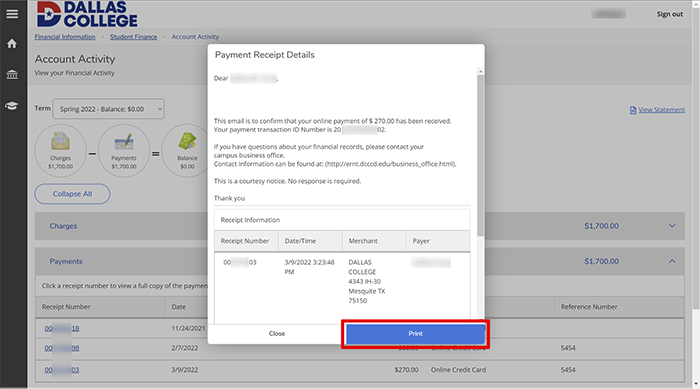Open the graduation cap Academics icon
This screenshot has width=700, height=389.
[x=12, y=105]
